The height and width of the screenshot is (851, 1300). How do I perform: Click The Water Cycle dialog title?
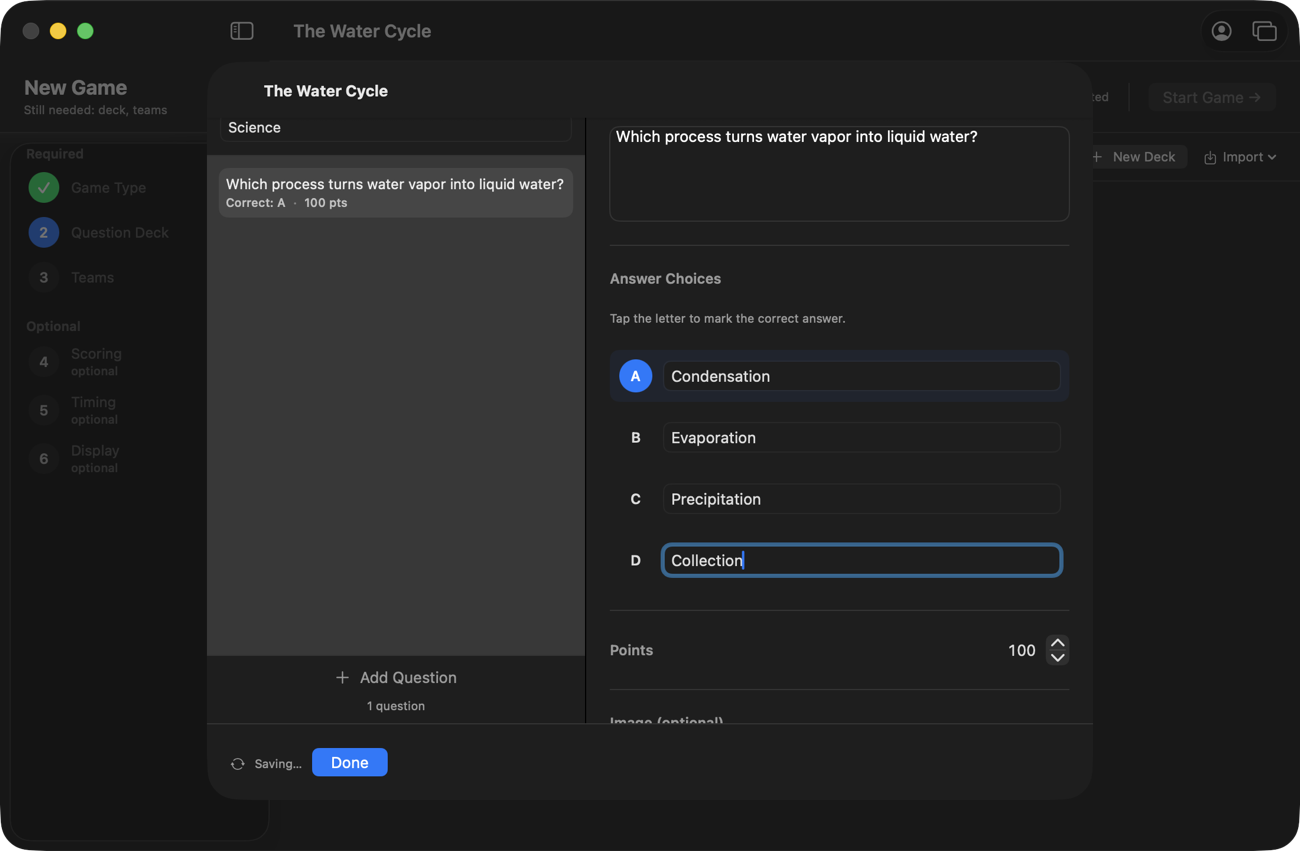click(x=326, y=91)
